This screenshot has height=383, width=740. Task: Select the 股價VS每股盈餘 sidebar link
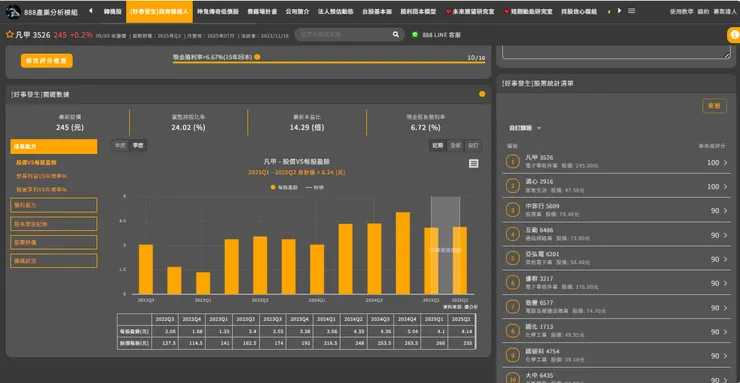tap(36, 162)
